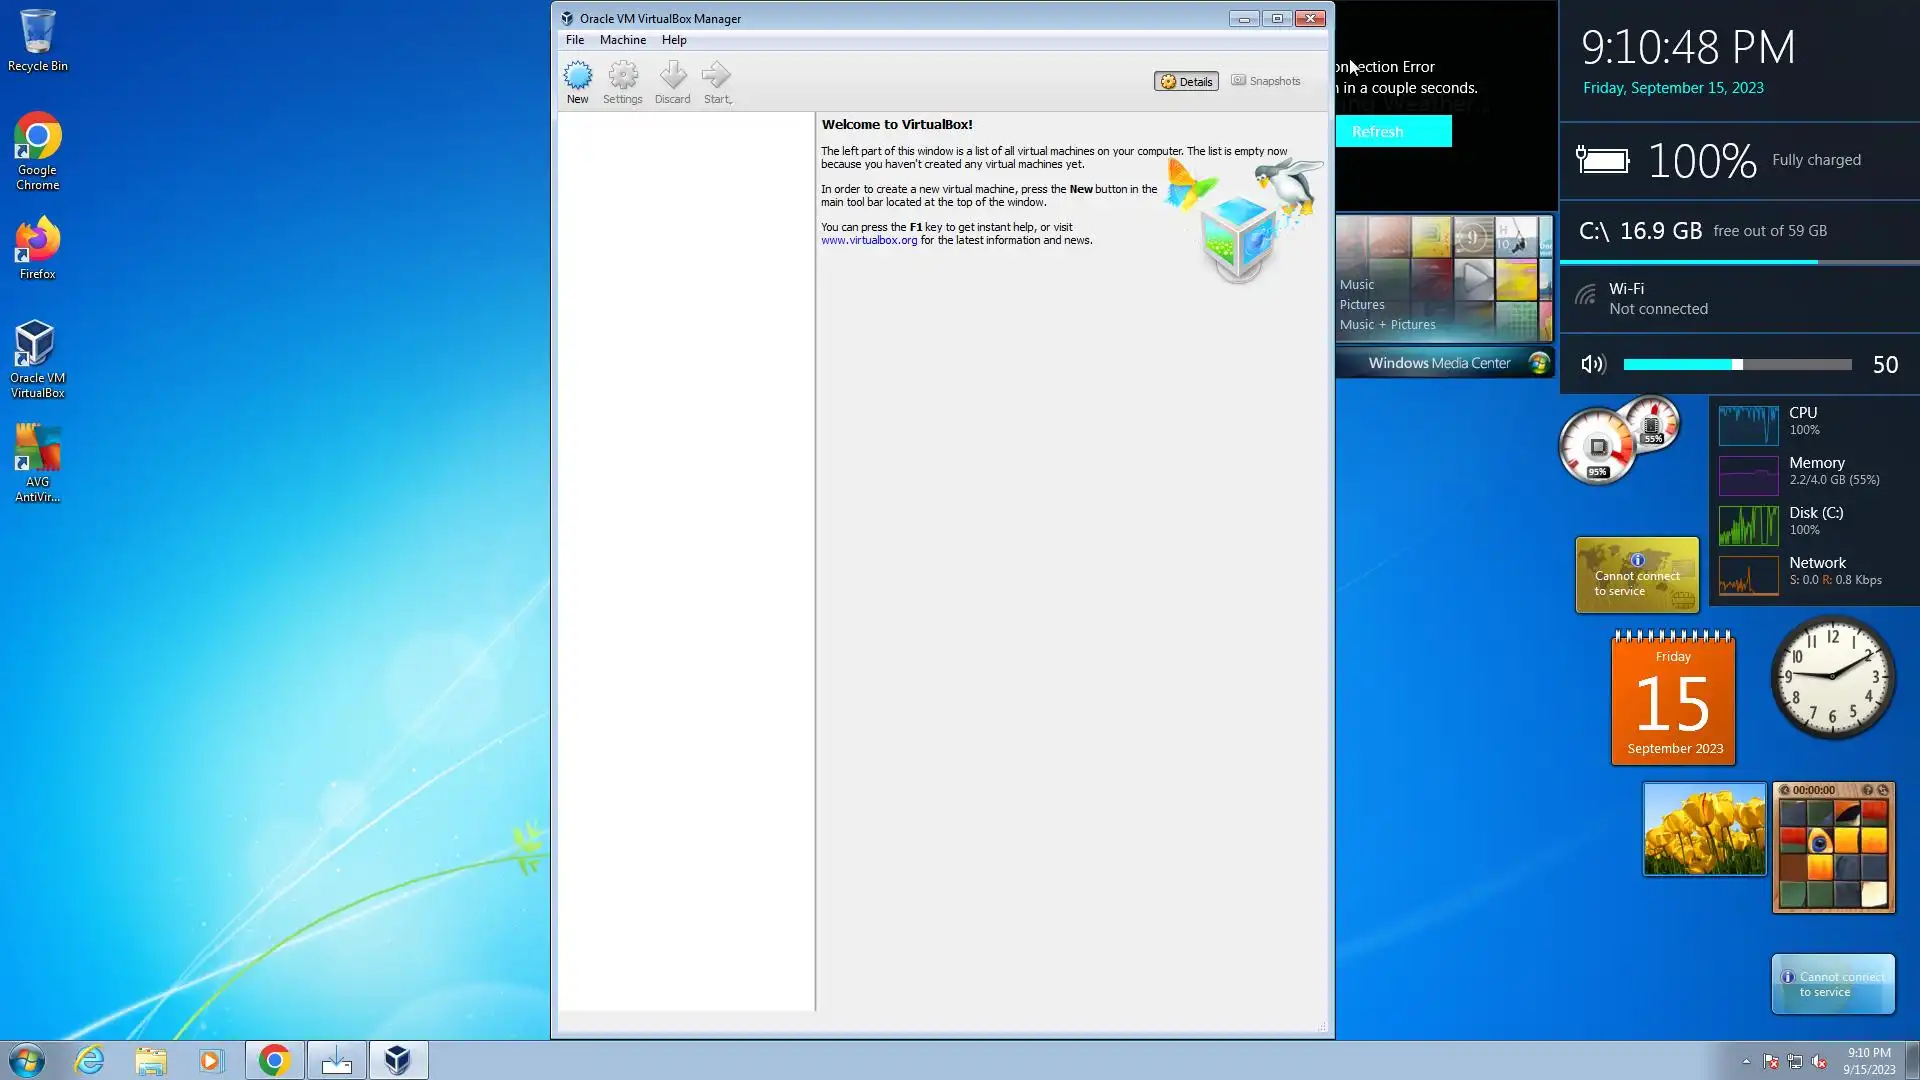1920x1080 pixels.
Task: Click the speaker mute icon in gadget
Action: click(x=1593, y=365)
